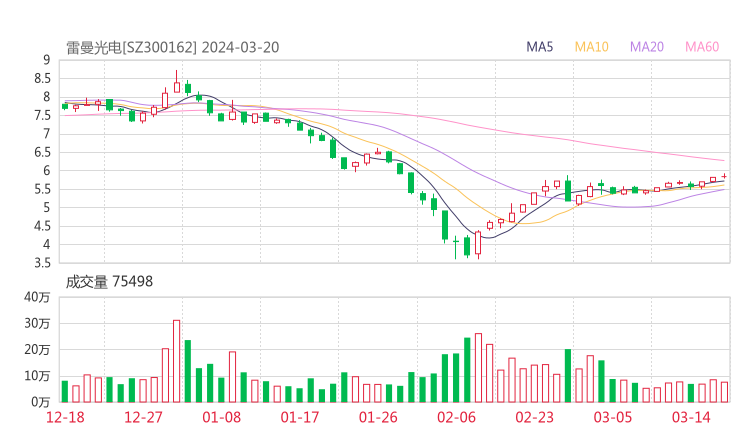The image size is (740, 440).
Task: Click the 01-26 date axis label
Action: point(378,417)
